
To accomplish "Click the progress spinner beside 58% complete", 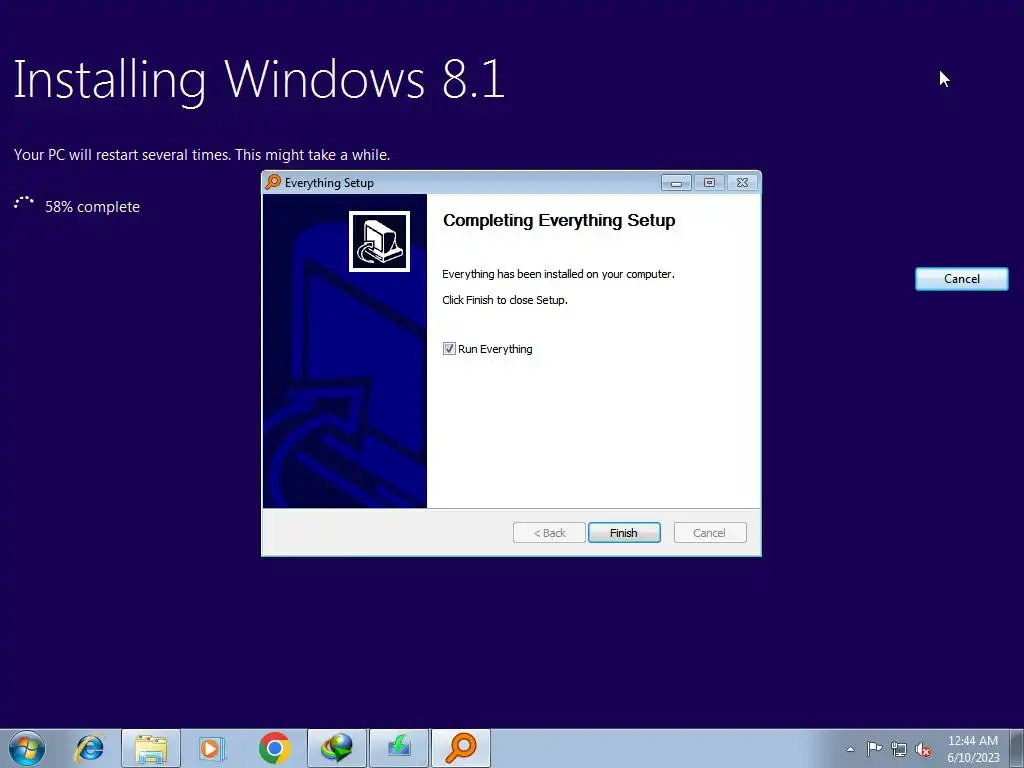I will pos(24,204).
